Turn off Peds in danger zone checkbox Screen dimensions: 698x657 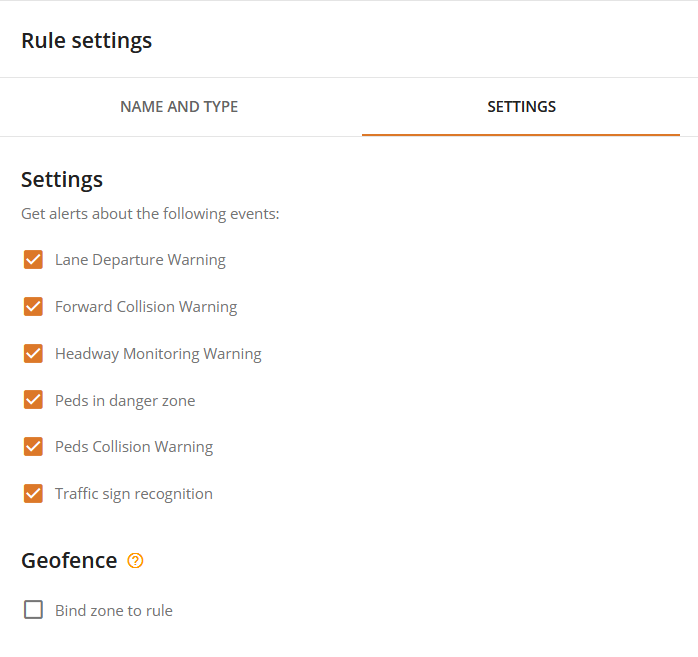(x=33, y=400)
